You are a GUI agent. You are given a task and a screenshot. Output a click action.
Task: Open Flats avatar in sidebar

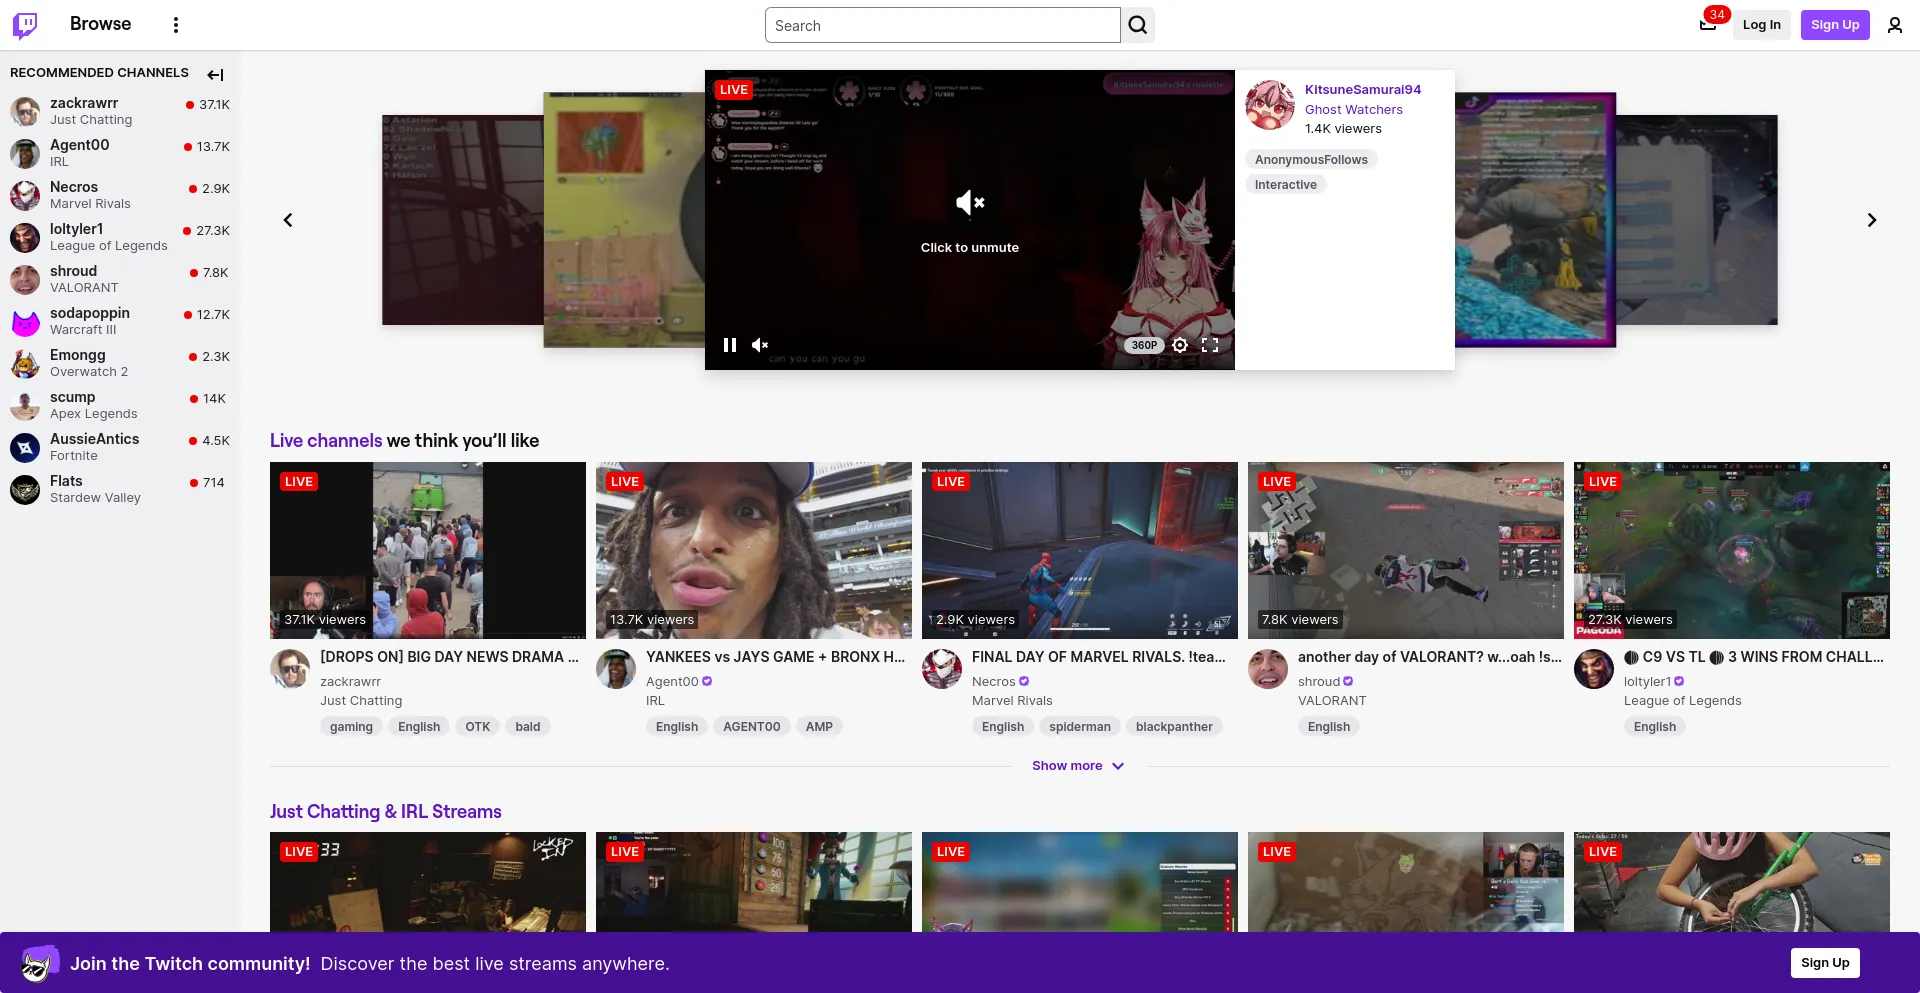click(25, 489)
